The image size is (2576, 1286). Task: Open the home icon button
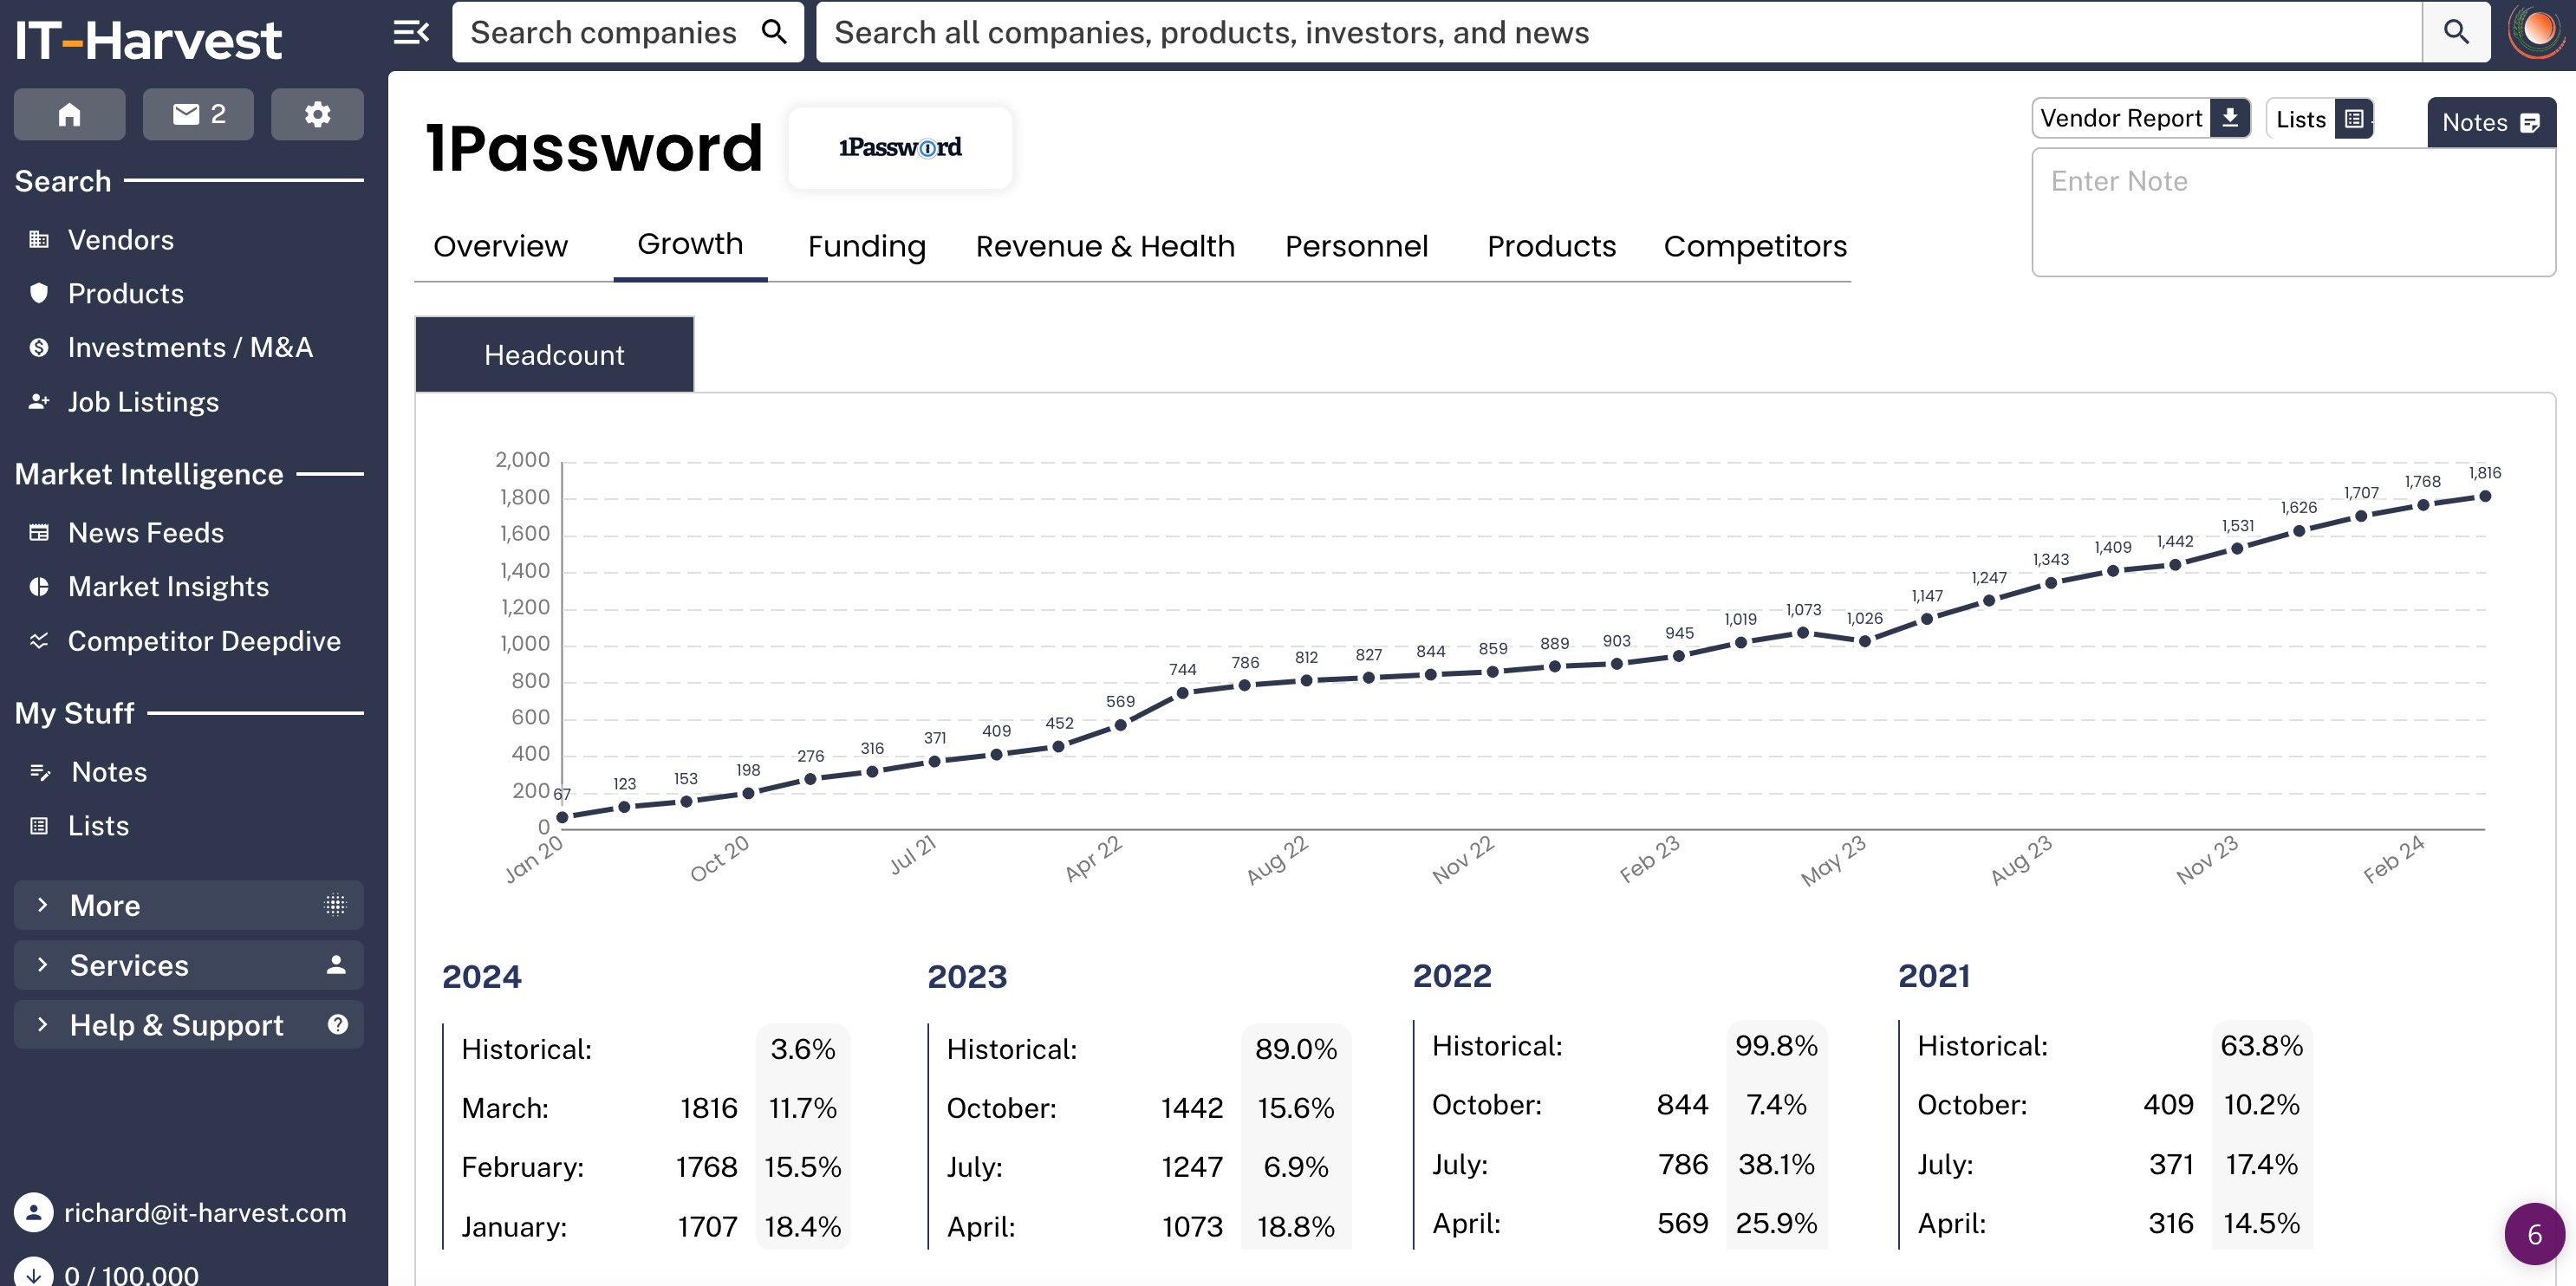(69, 114)
